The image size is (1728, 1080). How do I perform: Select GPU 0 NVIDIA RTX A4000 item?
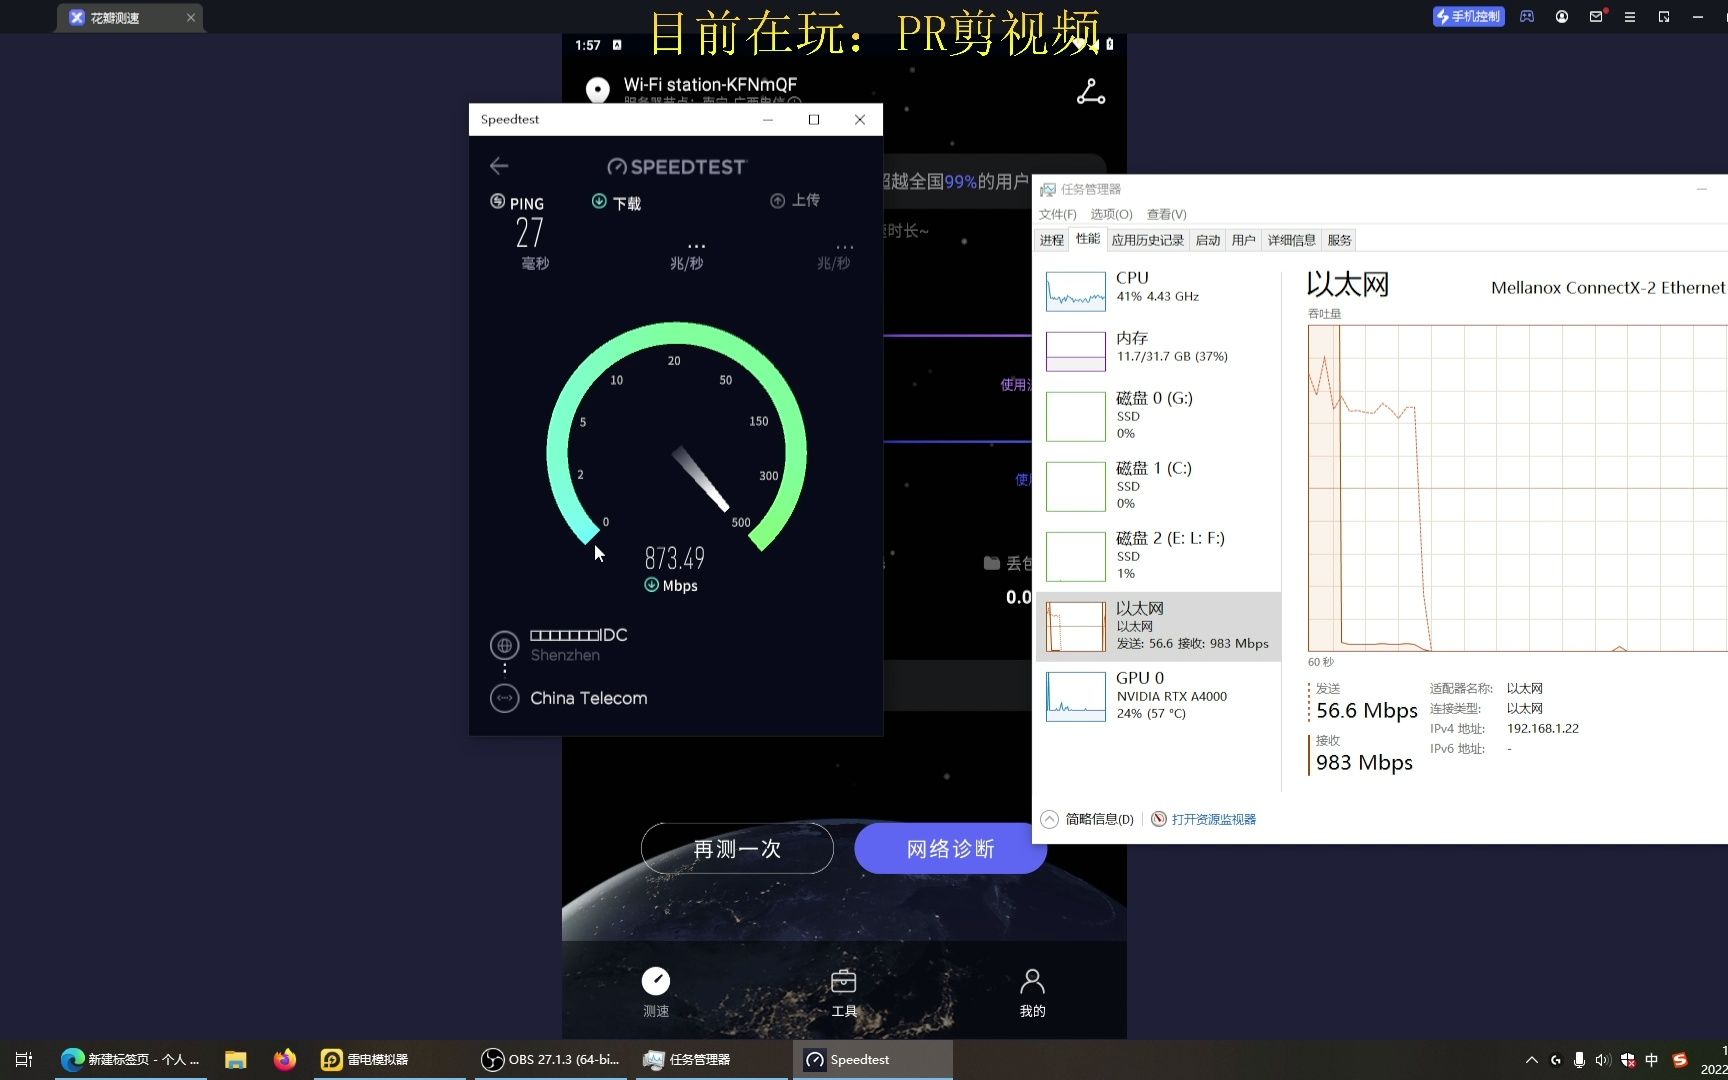pos(1159,696)
